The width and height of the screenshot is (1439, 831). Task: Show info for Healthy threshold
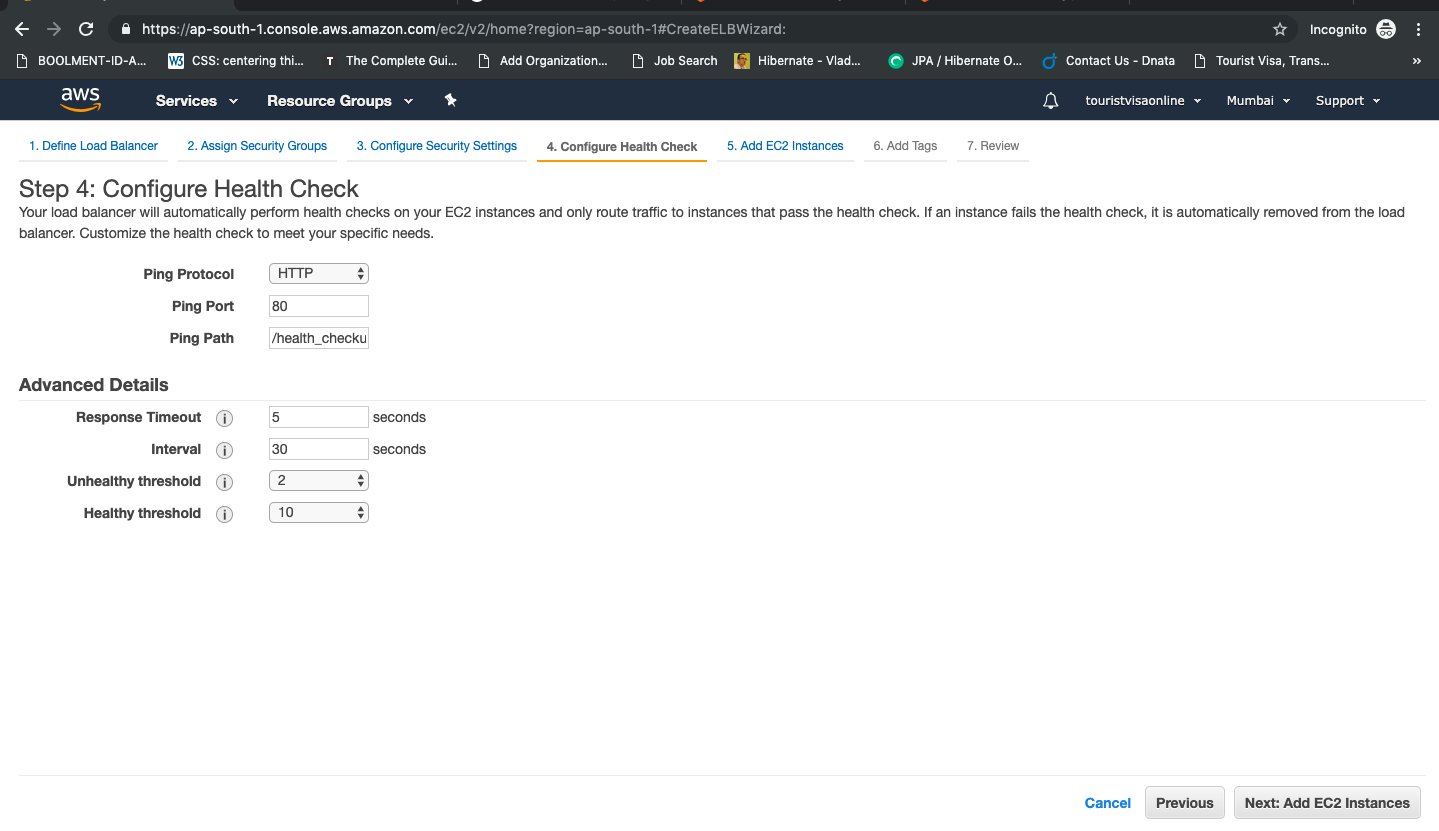(224, 514)
